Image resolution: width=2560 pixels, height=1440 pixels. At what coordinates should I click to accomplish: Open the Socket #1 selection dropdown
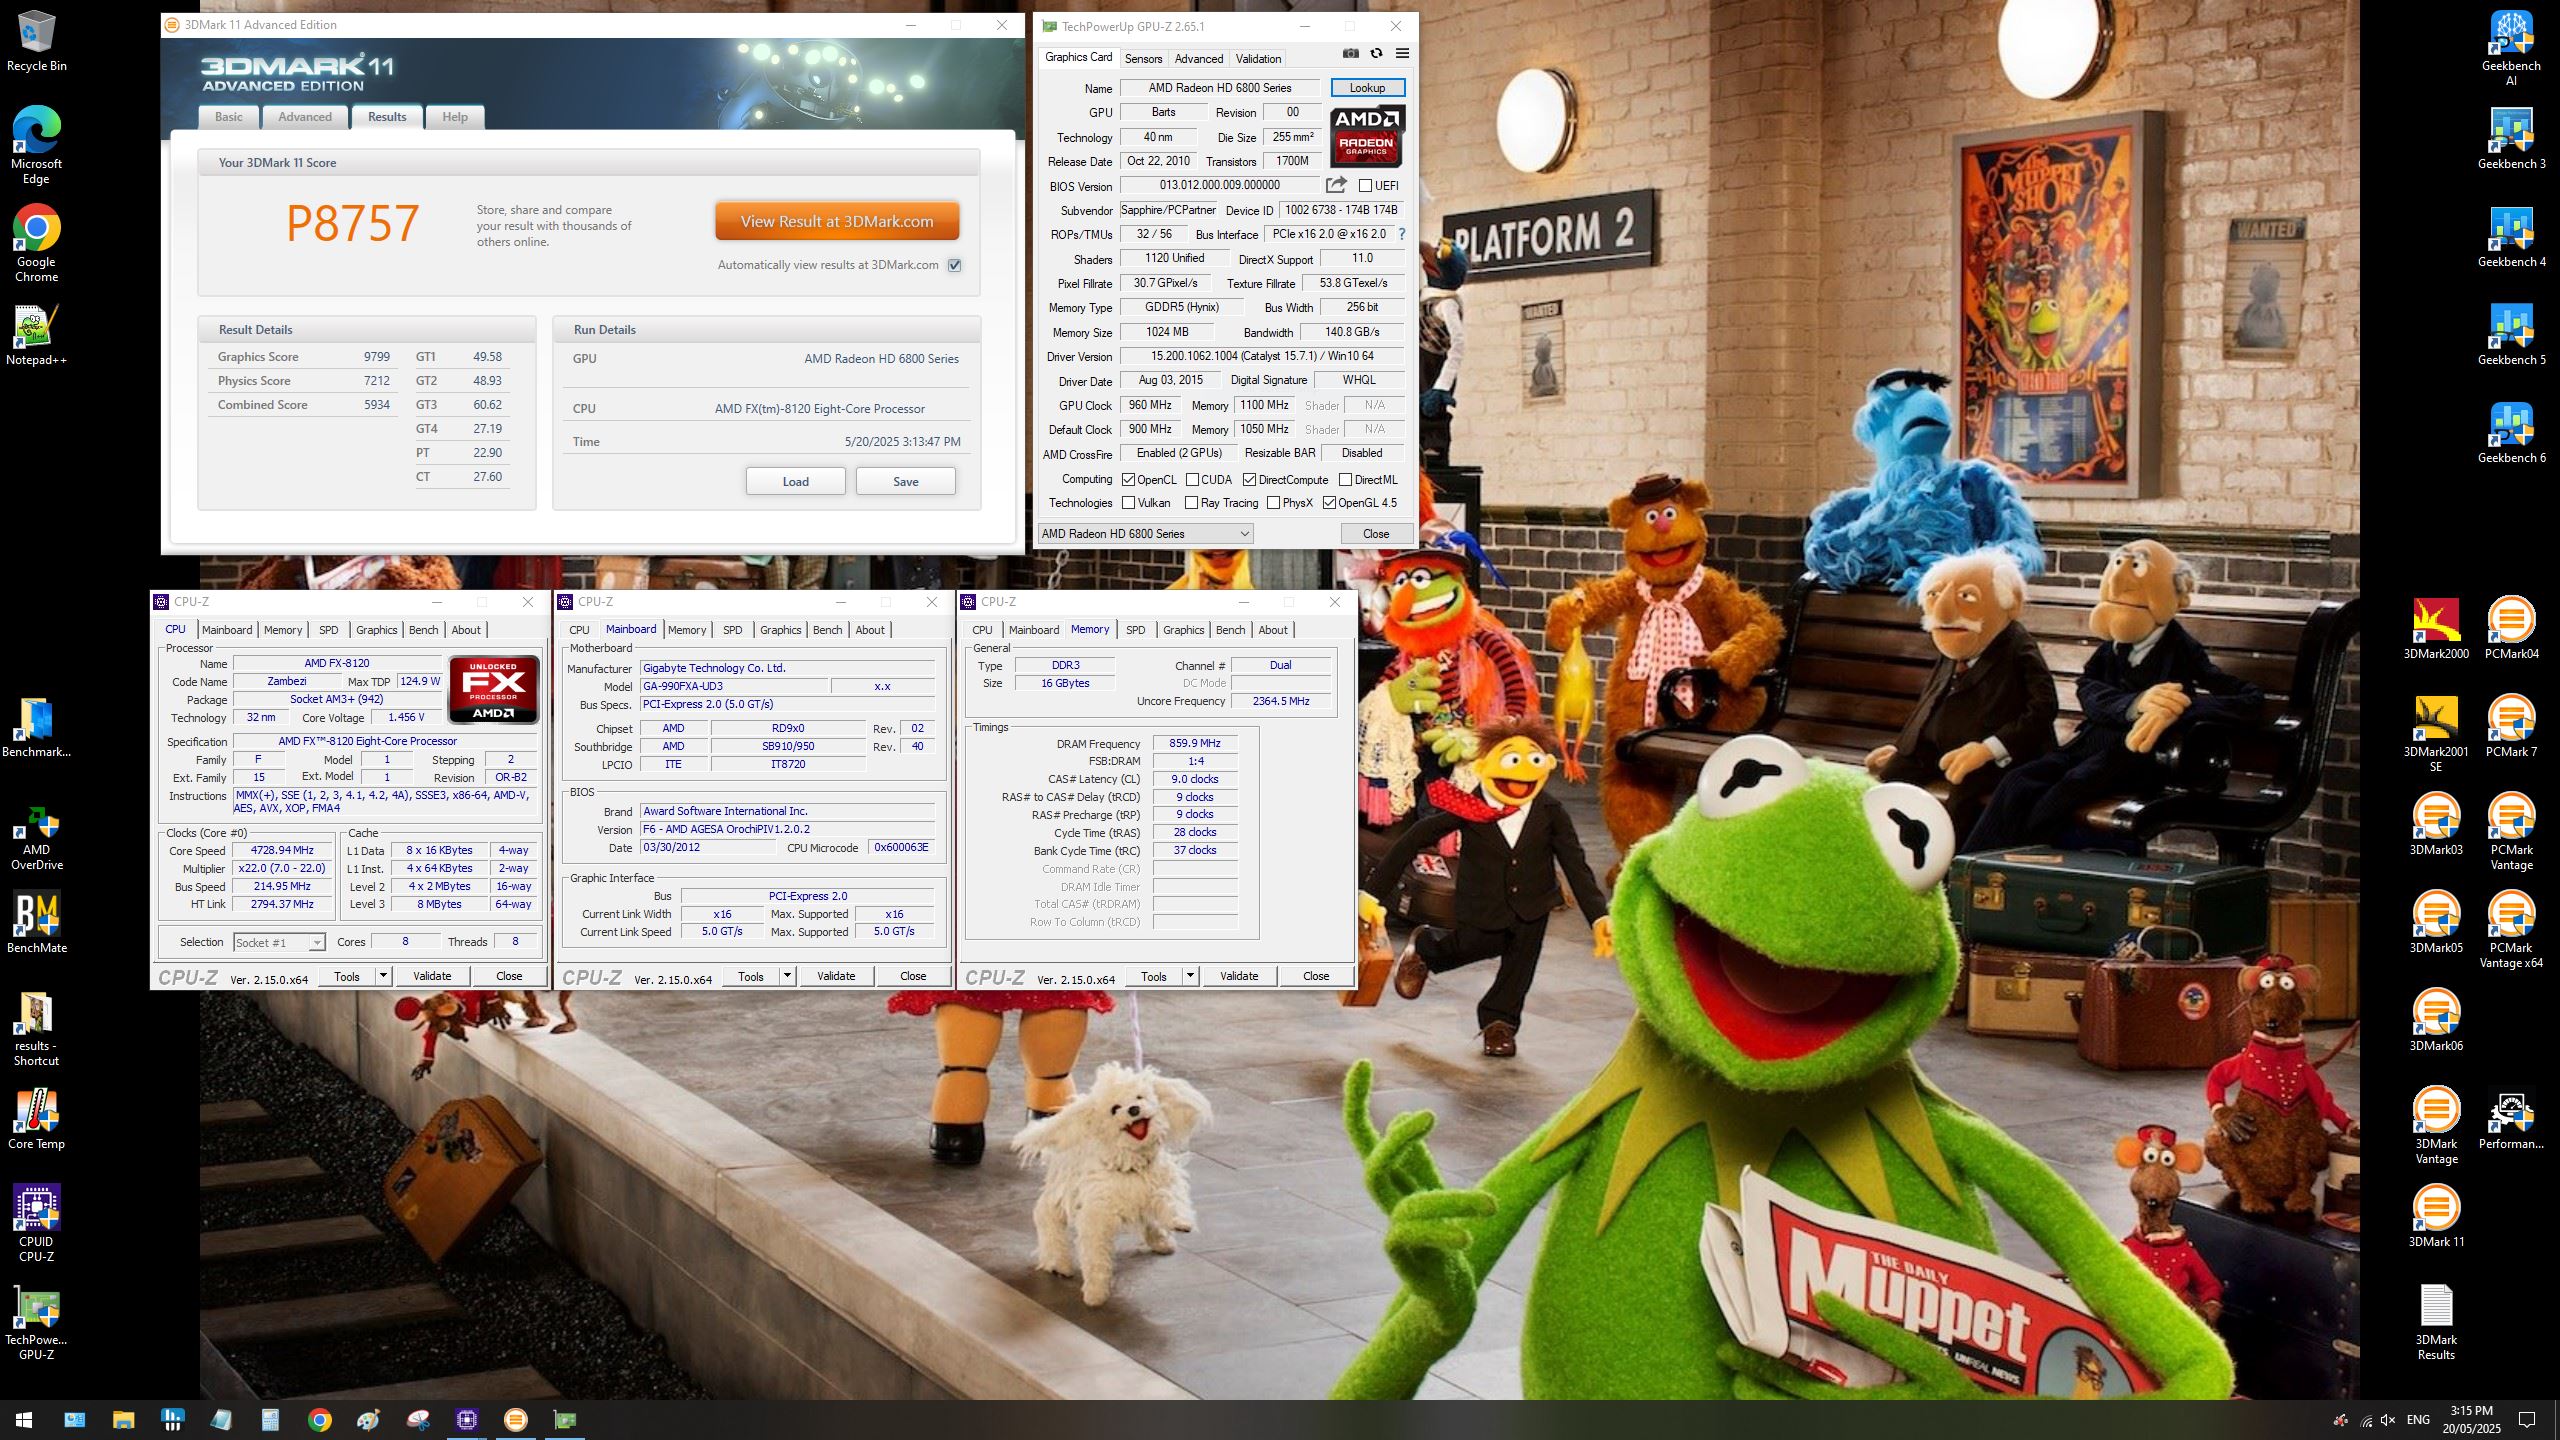(x=279, y=942)
